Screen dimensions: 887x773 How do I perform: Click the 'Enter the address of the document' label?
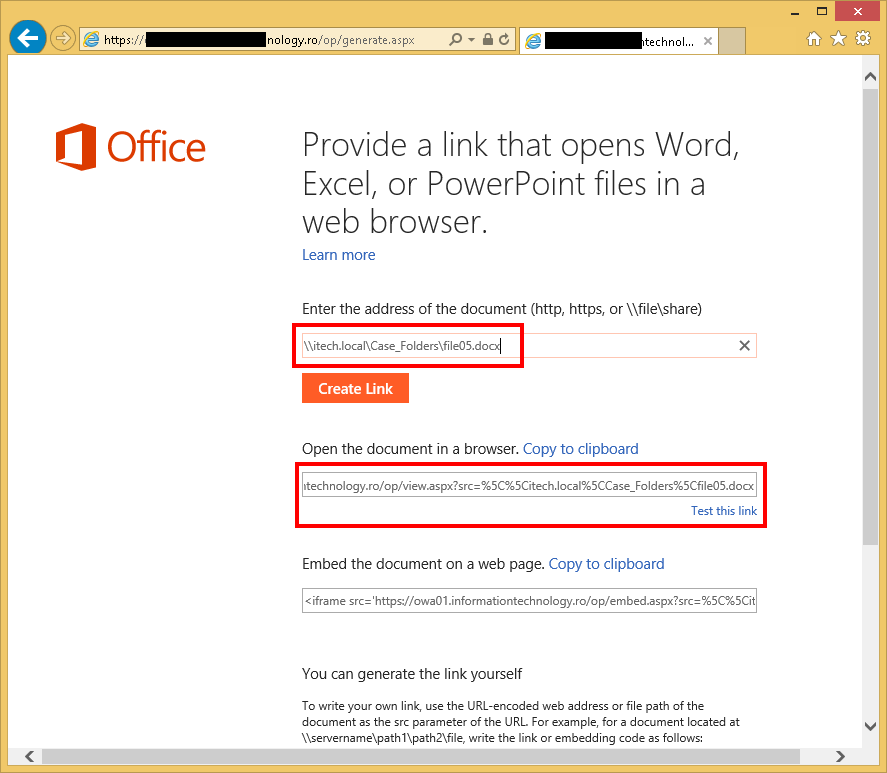click(x=502, y=309)
